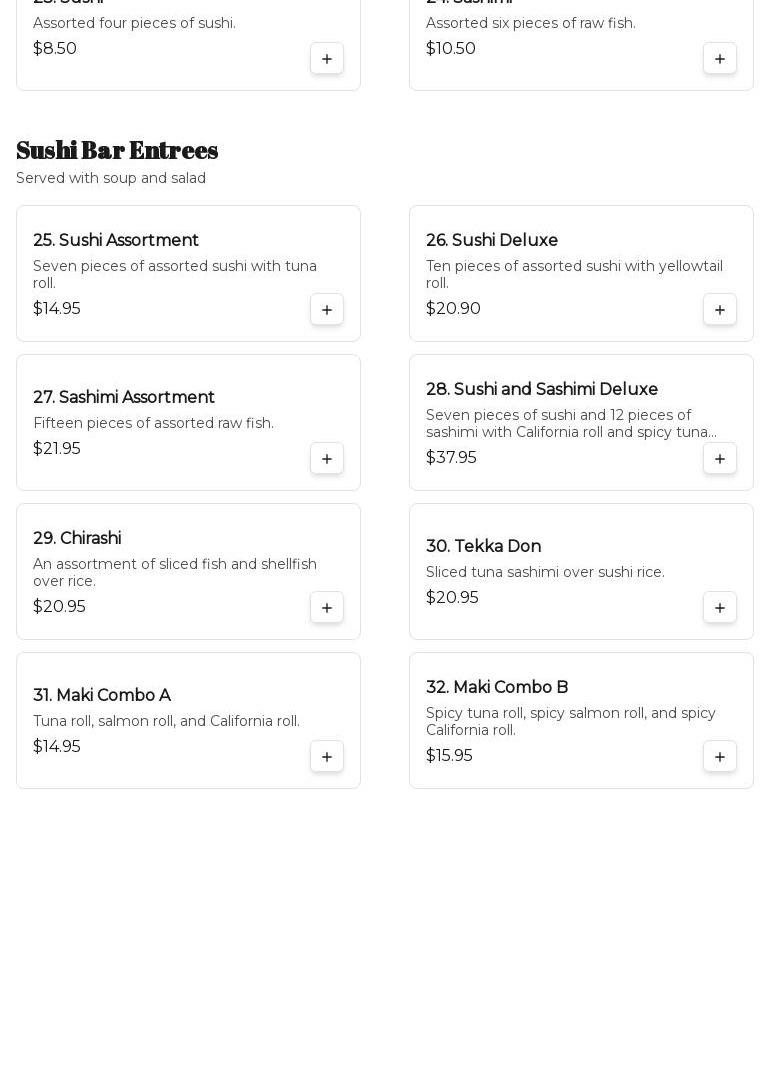Add Sushi Deluxe using its plus button
Viewport: 770px width, 1089px height.
point(720,310)
